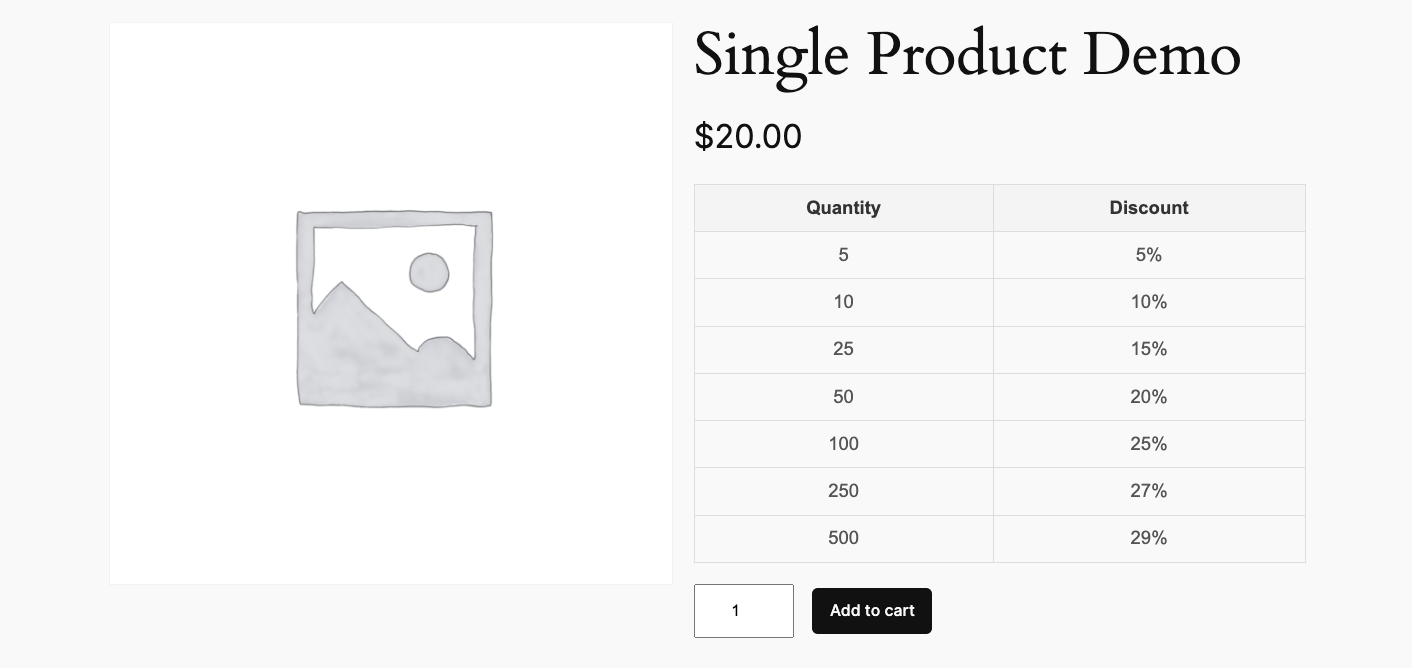This screenshot has width=1412, height=668.
Task: Click the Single Product Demo title
Action: pos(966,55)
